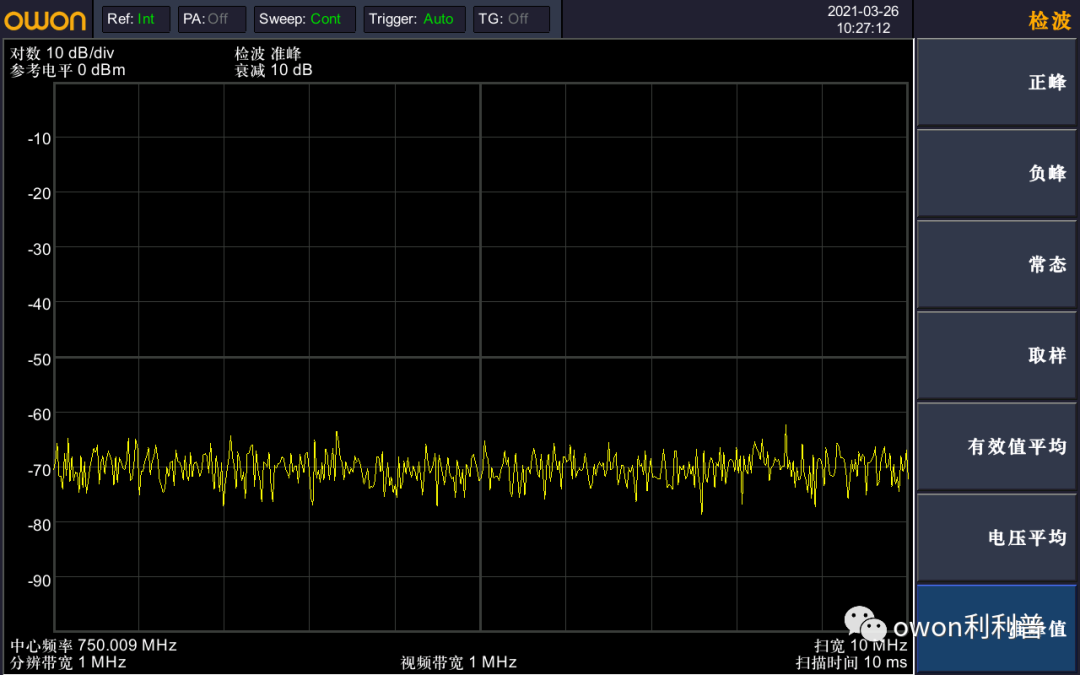
Task: Select the 正峰 positive peak detector softkey
Action: (997, 83)
